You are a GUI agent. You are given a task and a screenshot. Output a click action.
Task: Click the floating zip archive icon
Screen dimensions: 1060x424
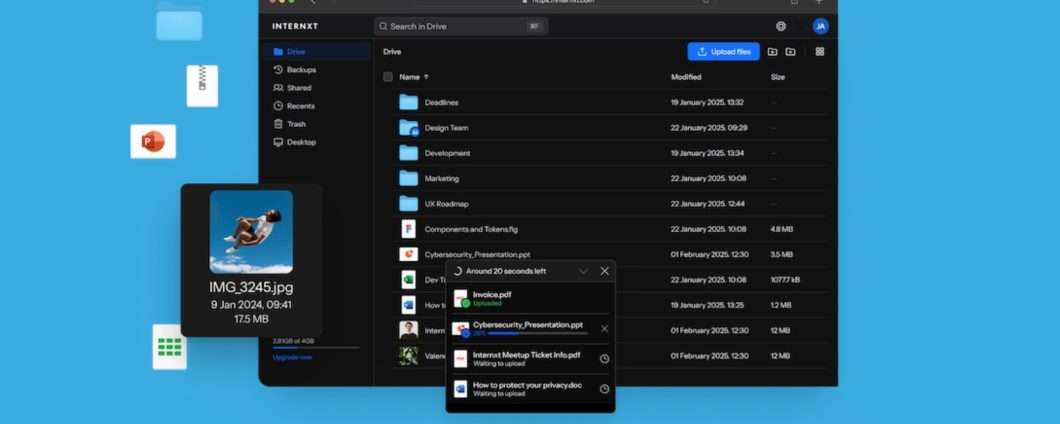coord(202,86)
